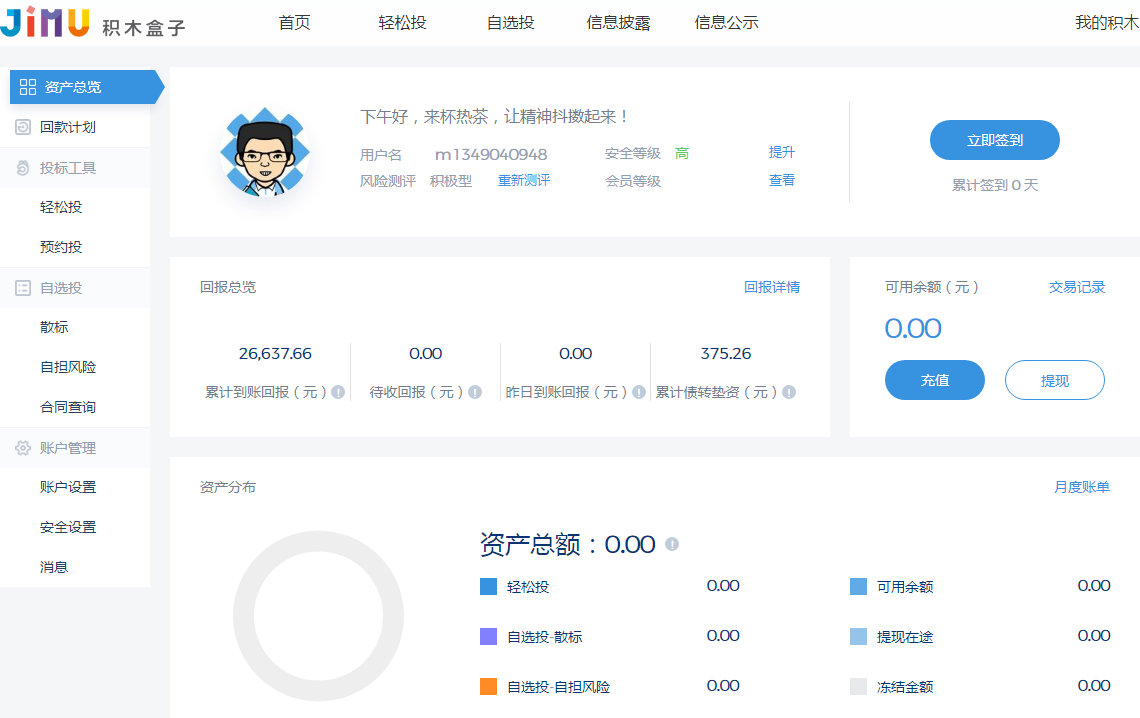Open 信息披露 in top navigation
1140x718 pixels.
pos(618,22)
